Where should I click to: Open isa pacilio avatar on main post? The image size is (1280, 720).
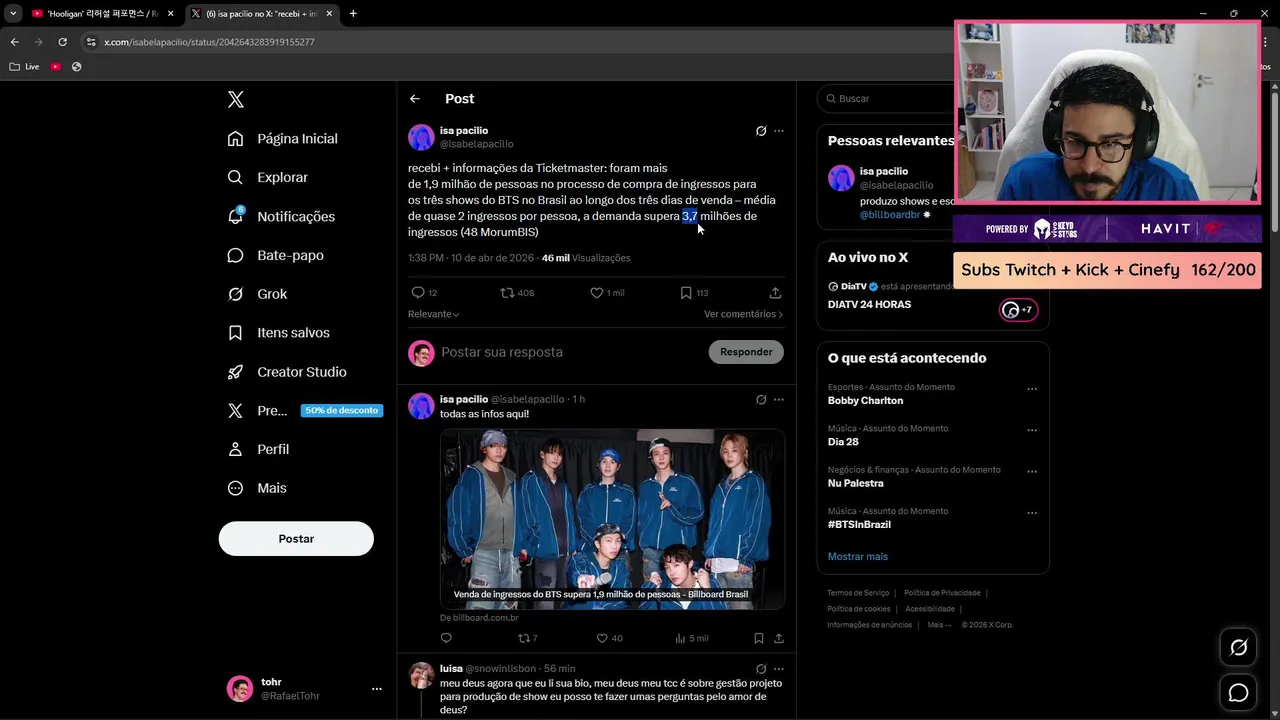click(421, 137)
